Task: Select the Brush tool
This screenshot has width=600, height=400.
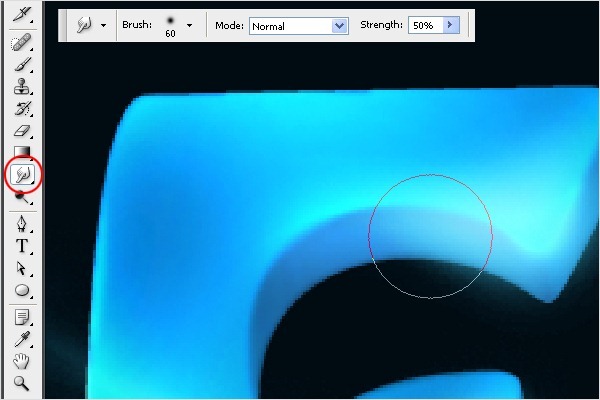Action: click(x=22, y=64)
